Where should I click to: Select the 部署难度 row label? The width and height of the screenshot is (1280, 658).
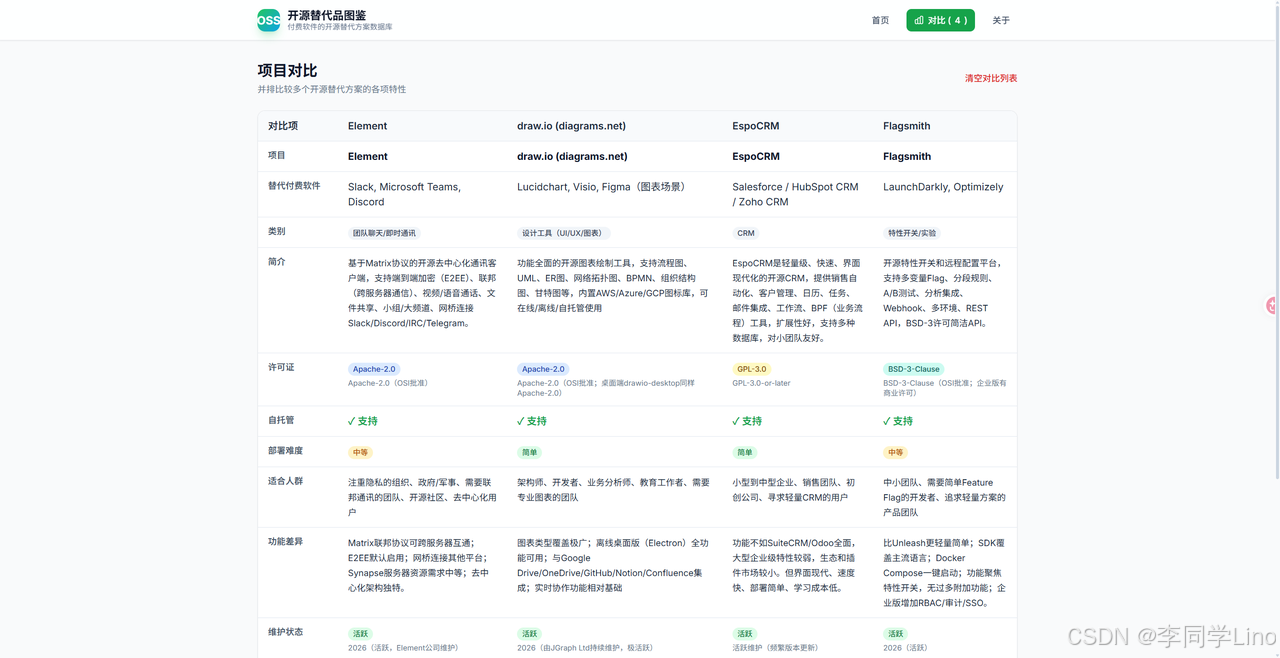[286, 451]
